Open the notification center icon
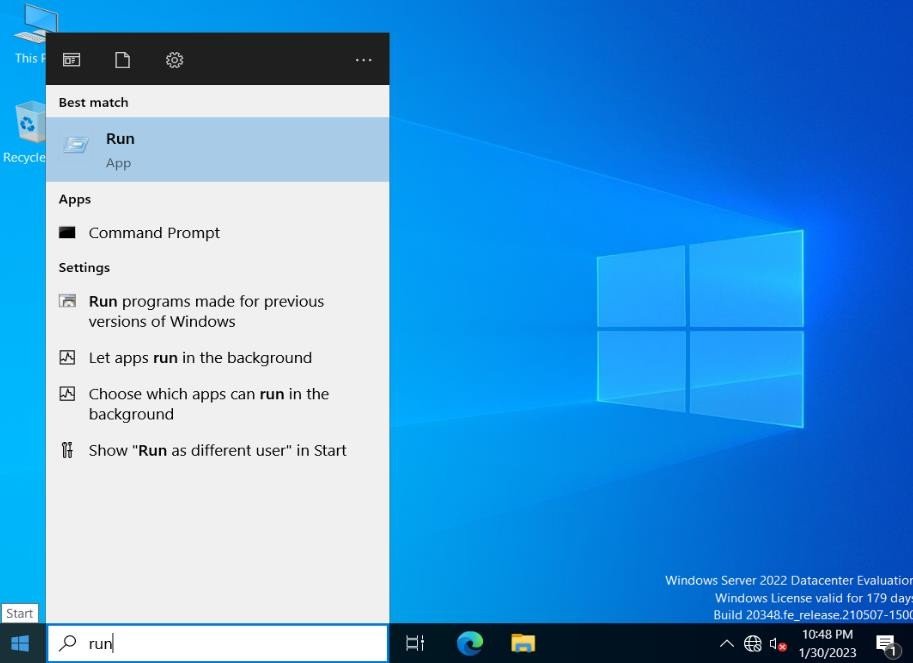This screenshot has height=663, width=913. (x=886, y=644)
